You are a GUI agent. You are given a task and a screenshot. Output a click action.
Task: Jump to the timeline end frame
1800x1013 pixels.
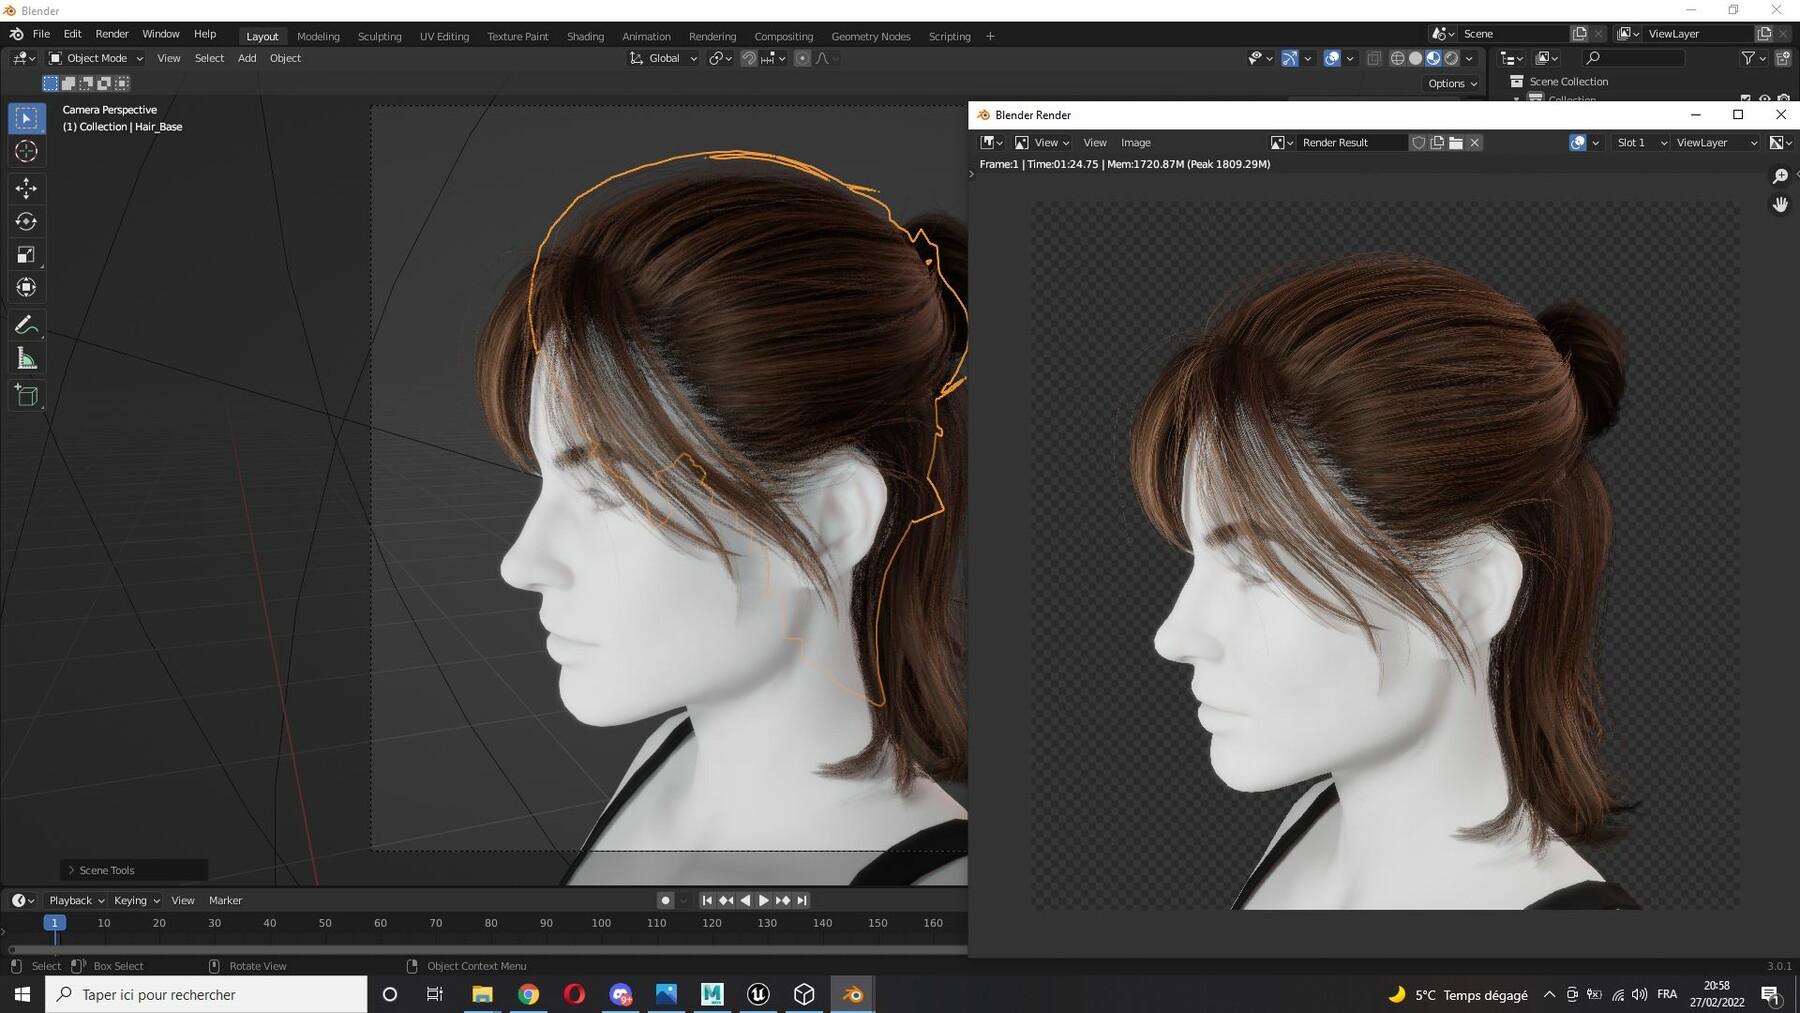802,900
